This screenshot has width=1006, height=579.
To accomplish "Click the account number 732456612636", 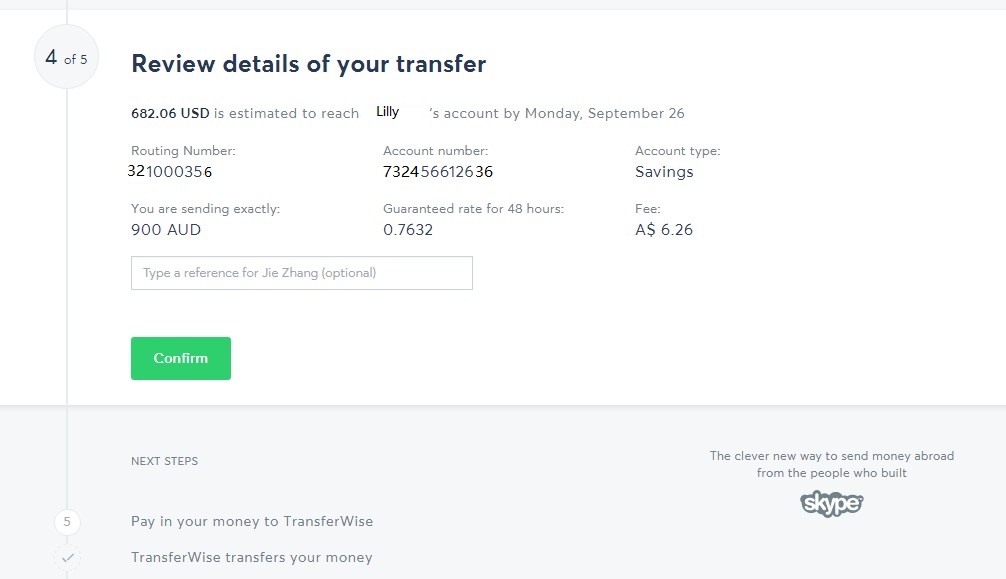I will click(438, 171).
